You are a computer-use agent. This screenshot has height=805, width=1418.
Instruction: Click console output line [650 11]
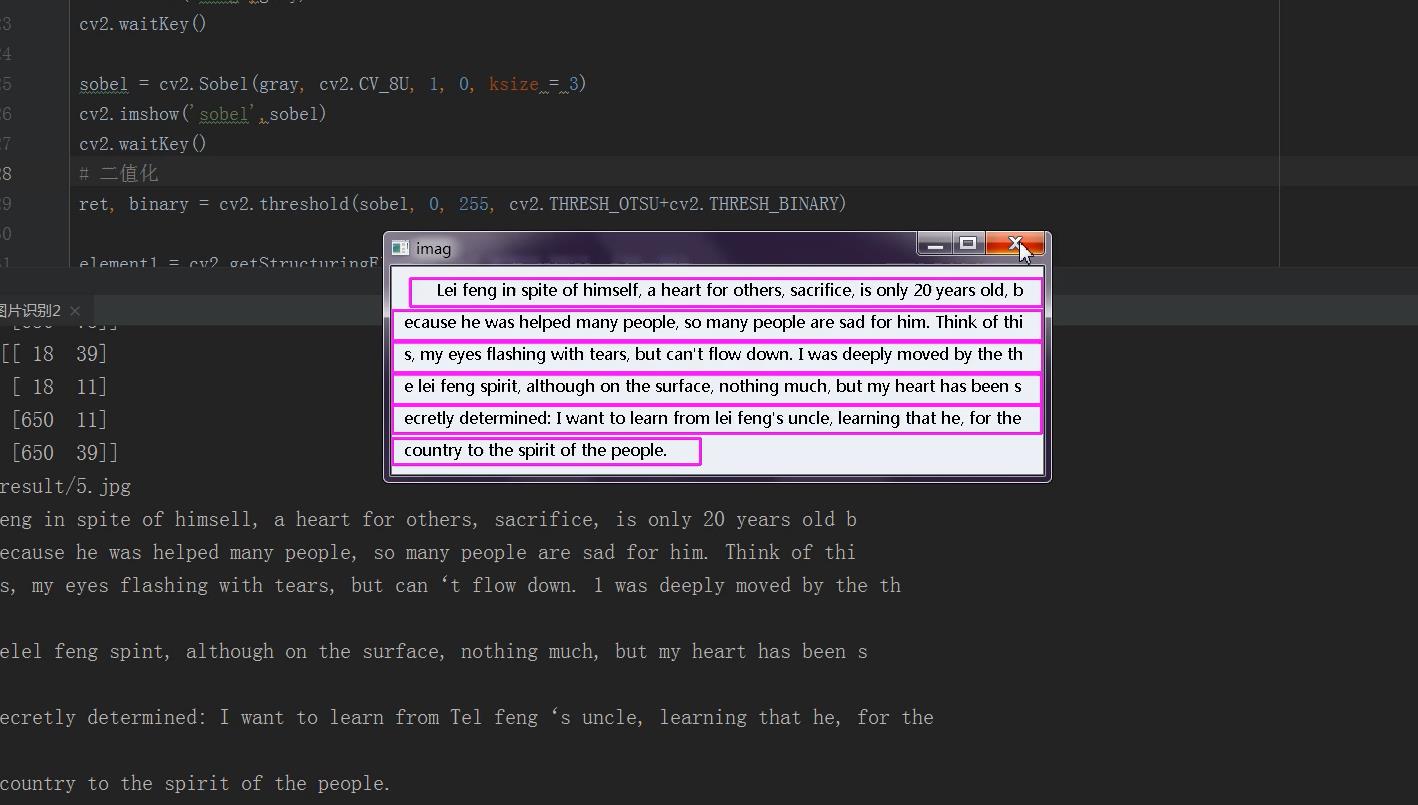click(59, 420)
